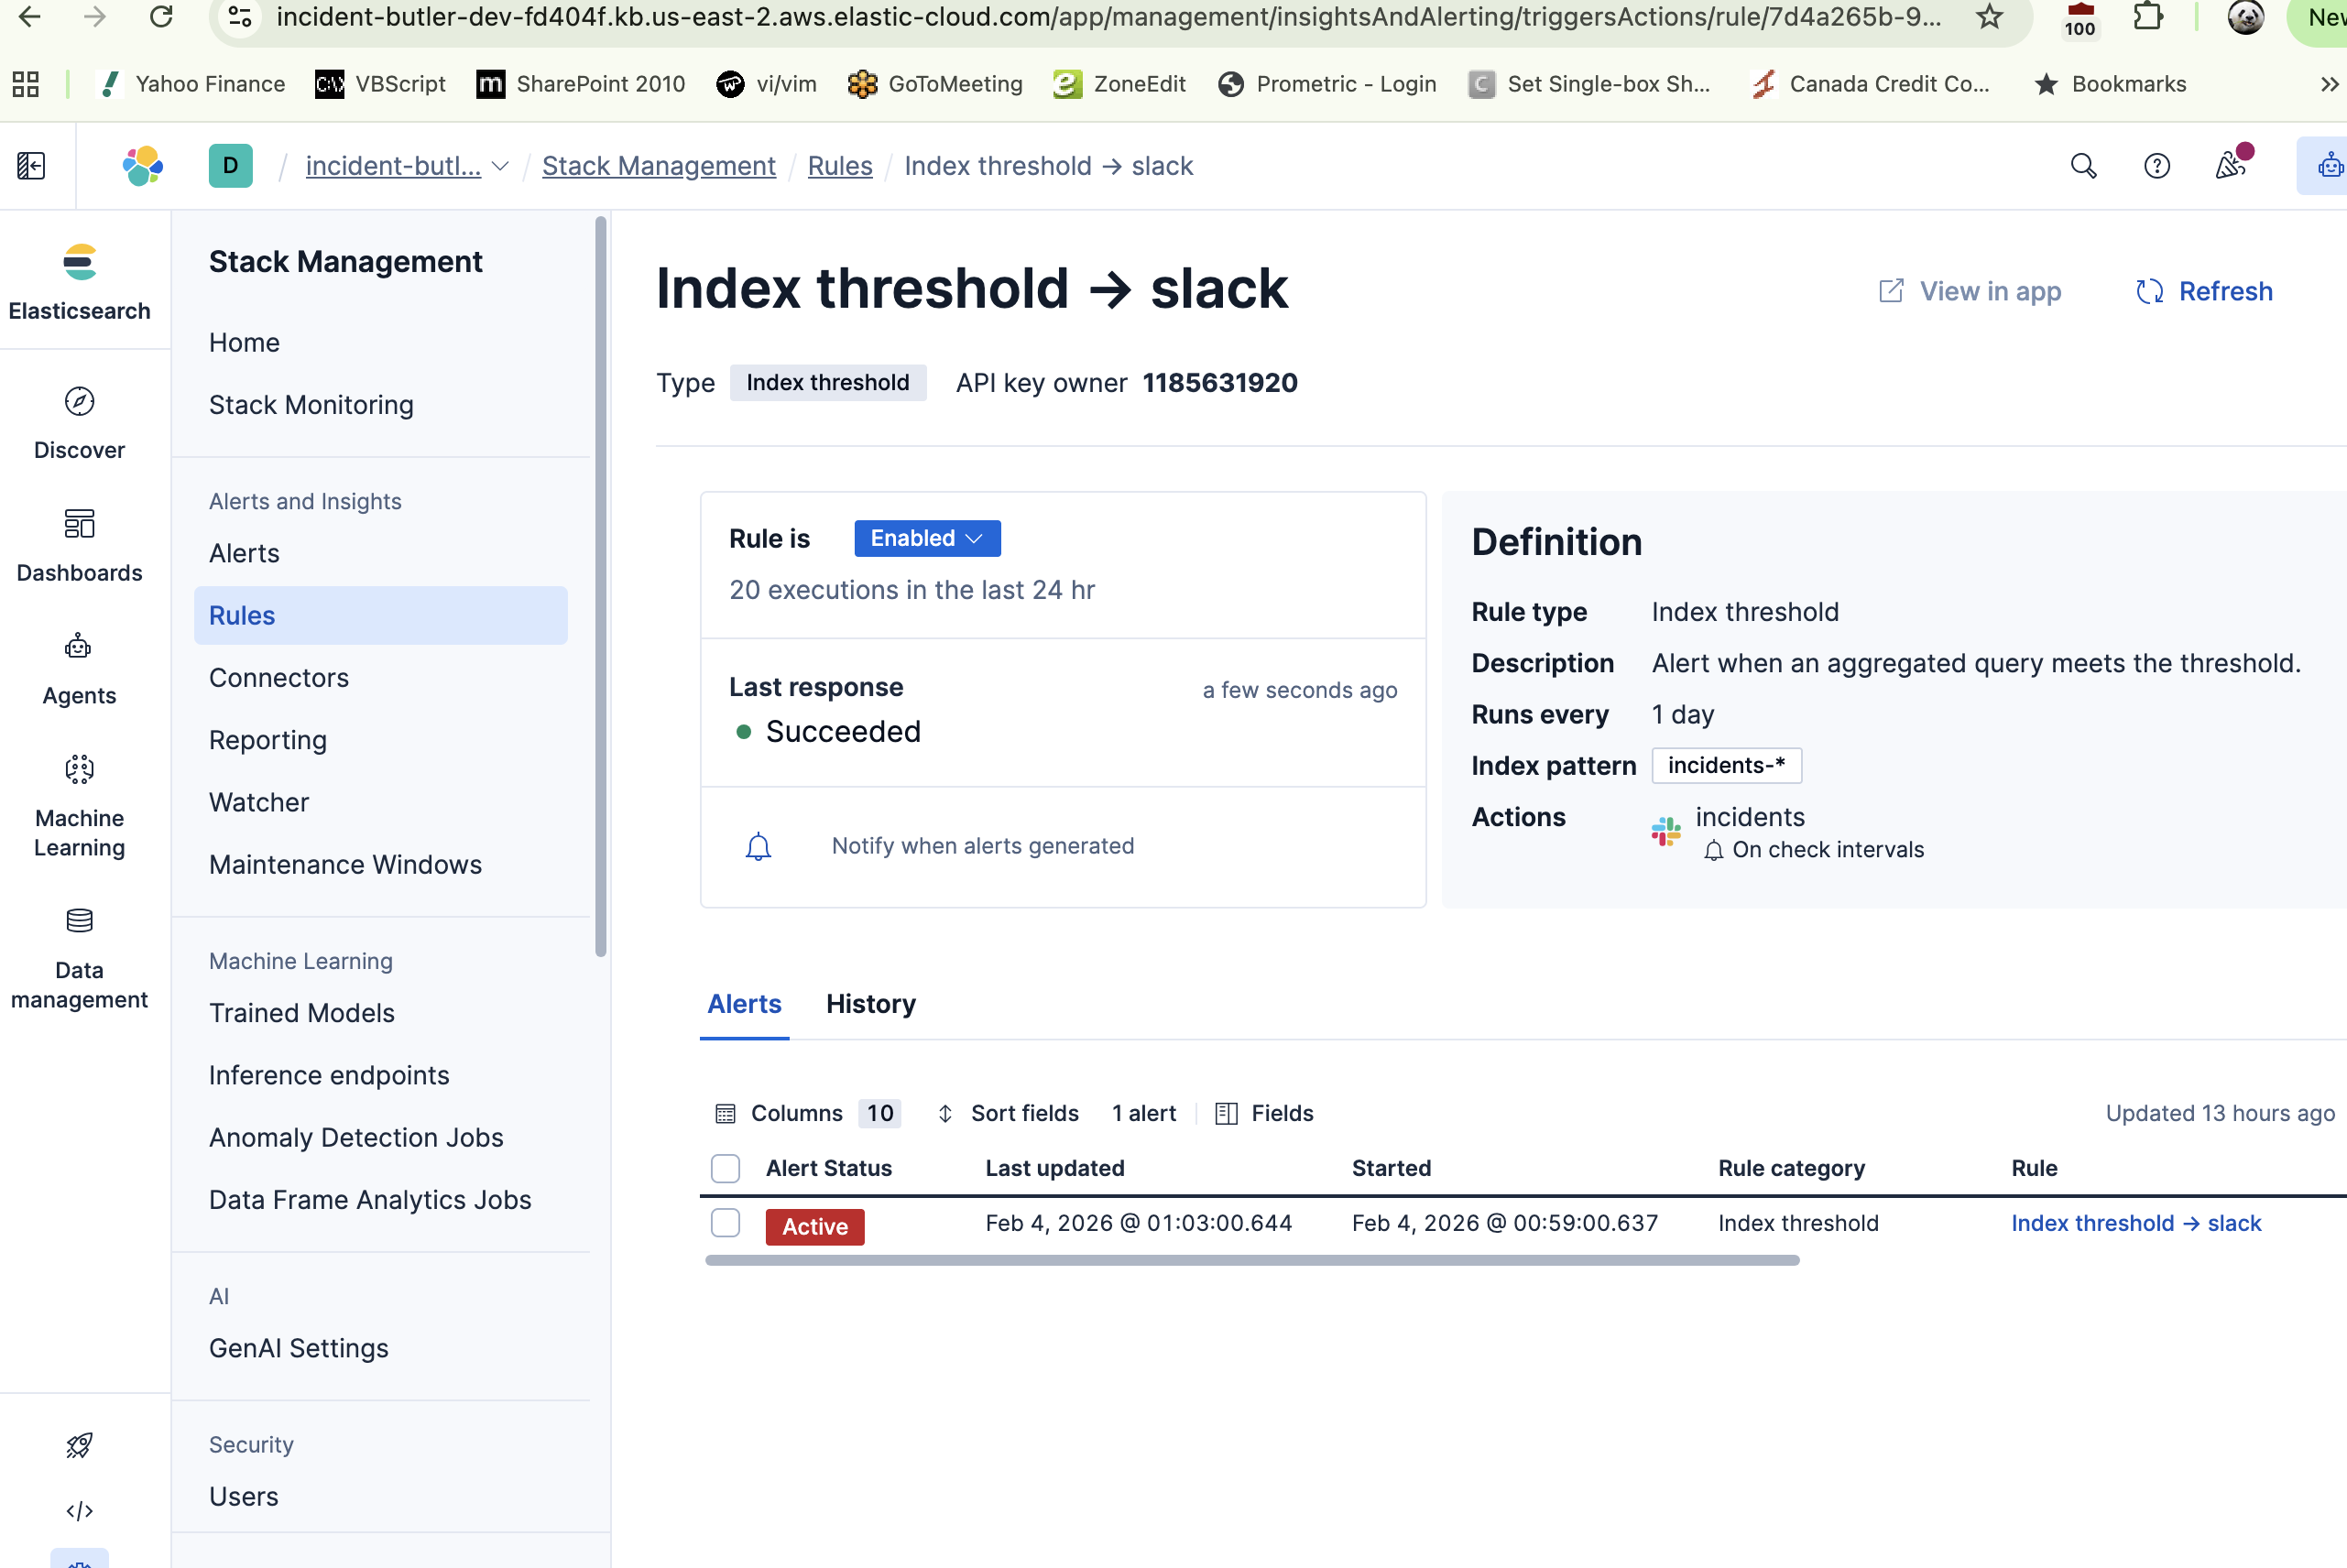Open the Data management database icon
Screen dimensions: 2347x1568
[79, 921]
